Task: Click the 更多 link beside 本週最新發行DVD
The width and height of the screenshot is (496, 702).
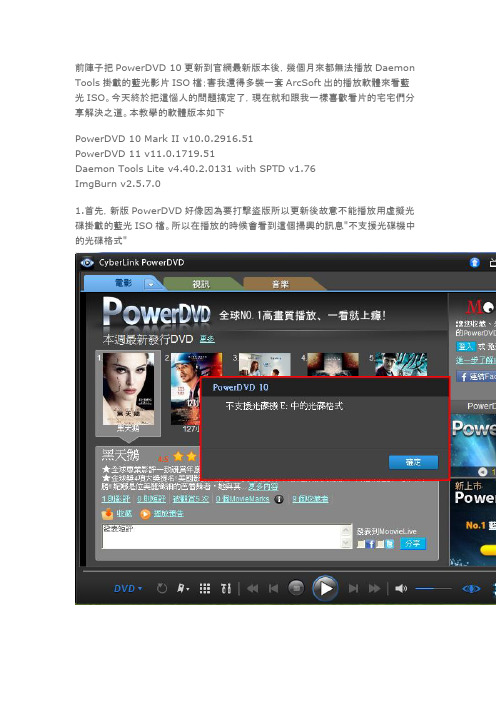Action: click(x=207, y=339)
